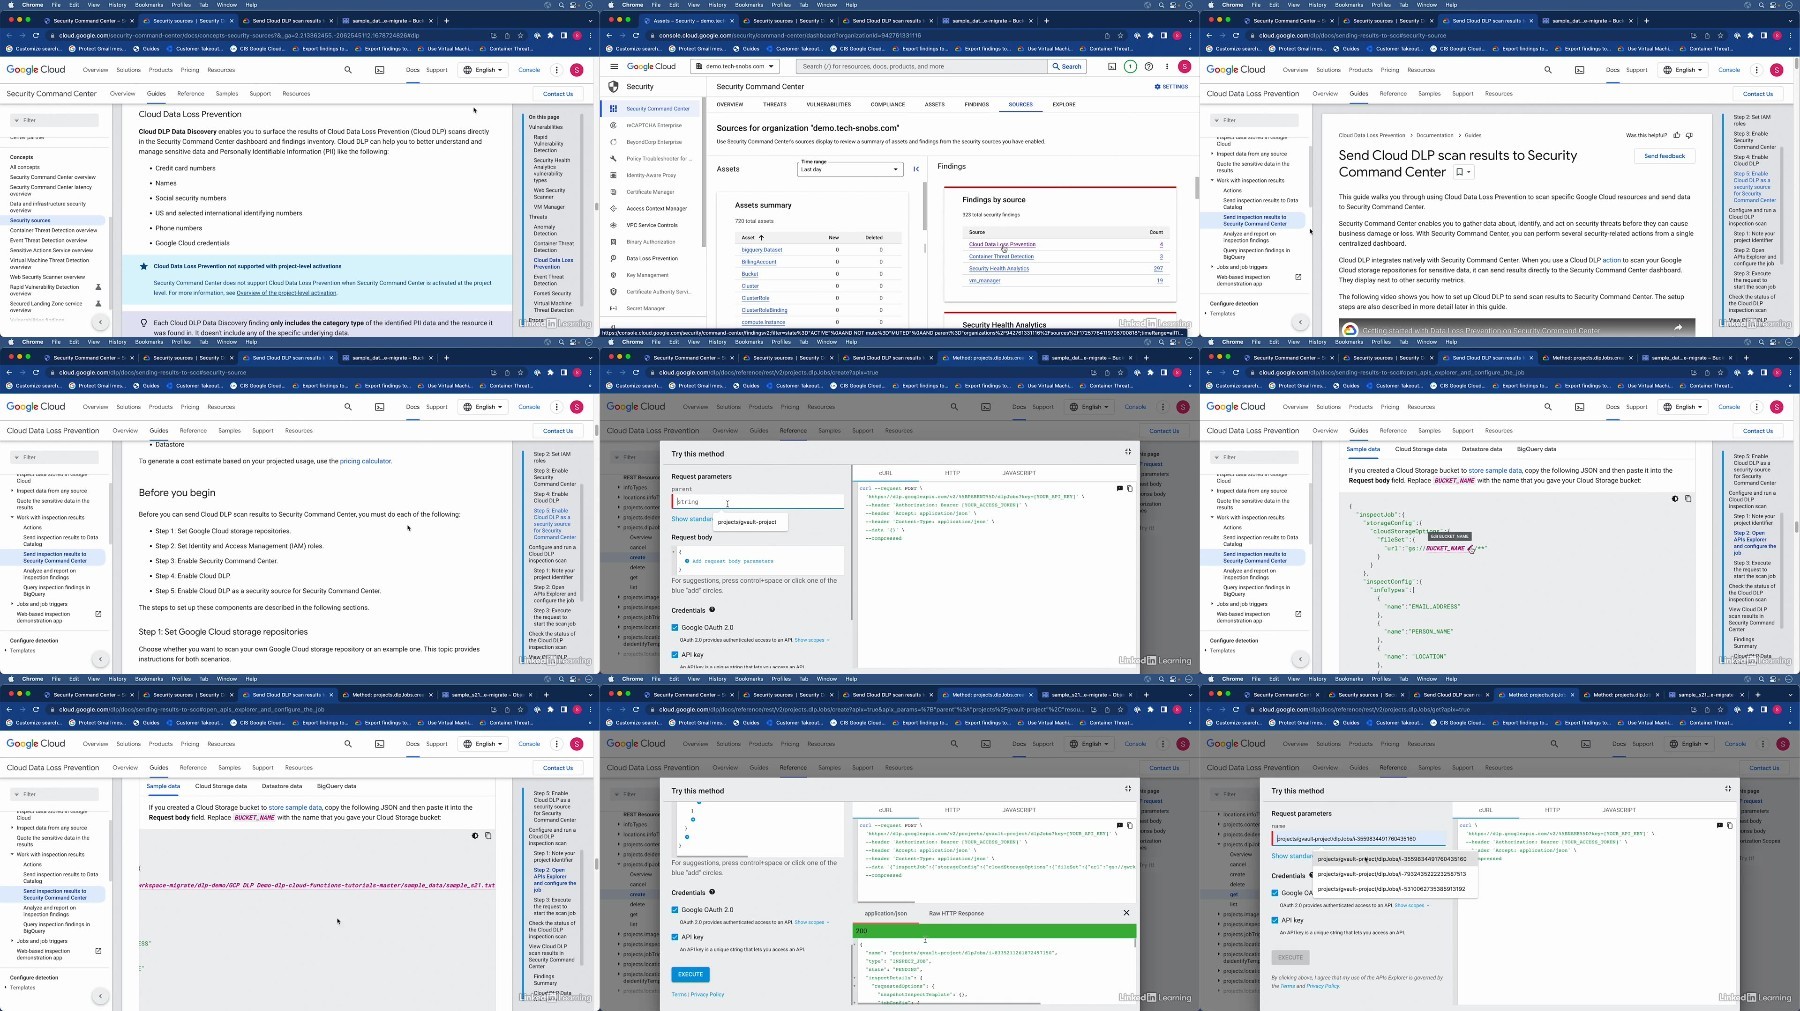The height and width of the screenshot is (1011, 1800).
Task: Open English language dropdown on the Data Discovery page
Action: (485, 70)
